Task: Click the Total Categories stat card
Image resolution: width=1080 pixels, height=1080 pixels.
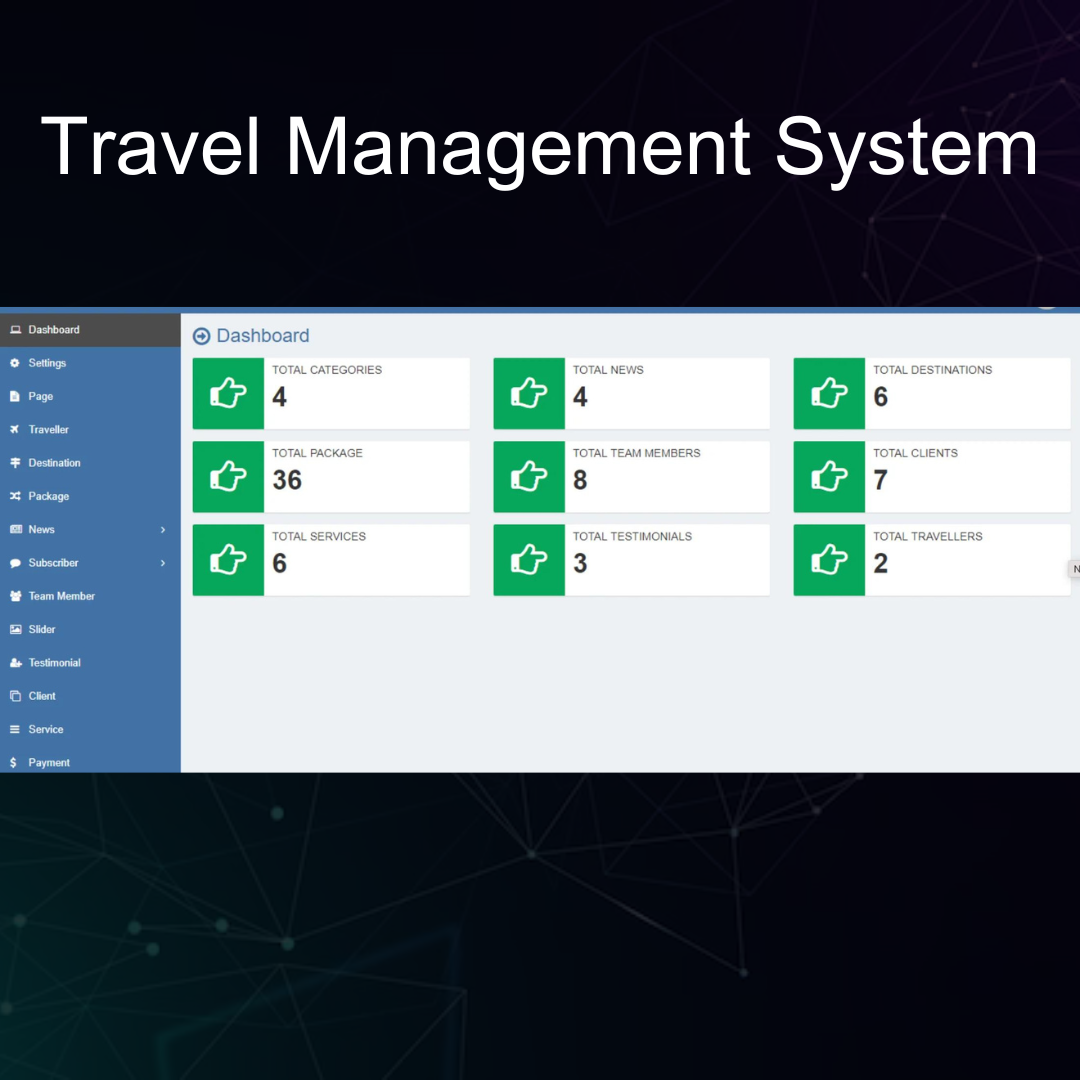Action: (x=331, y=393)
